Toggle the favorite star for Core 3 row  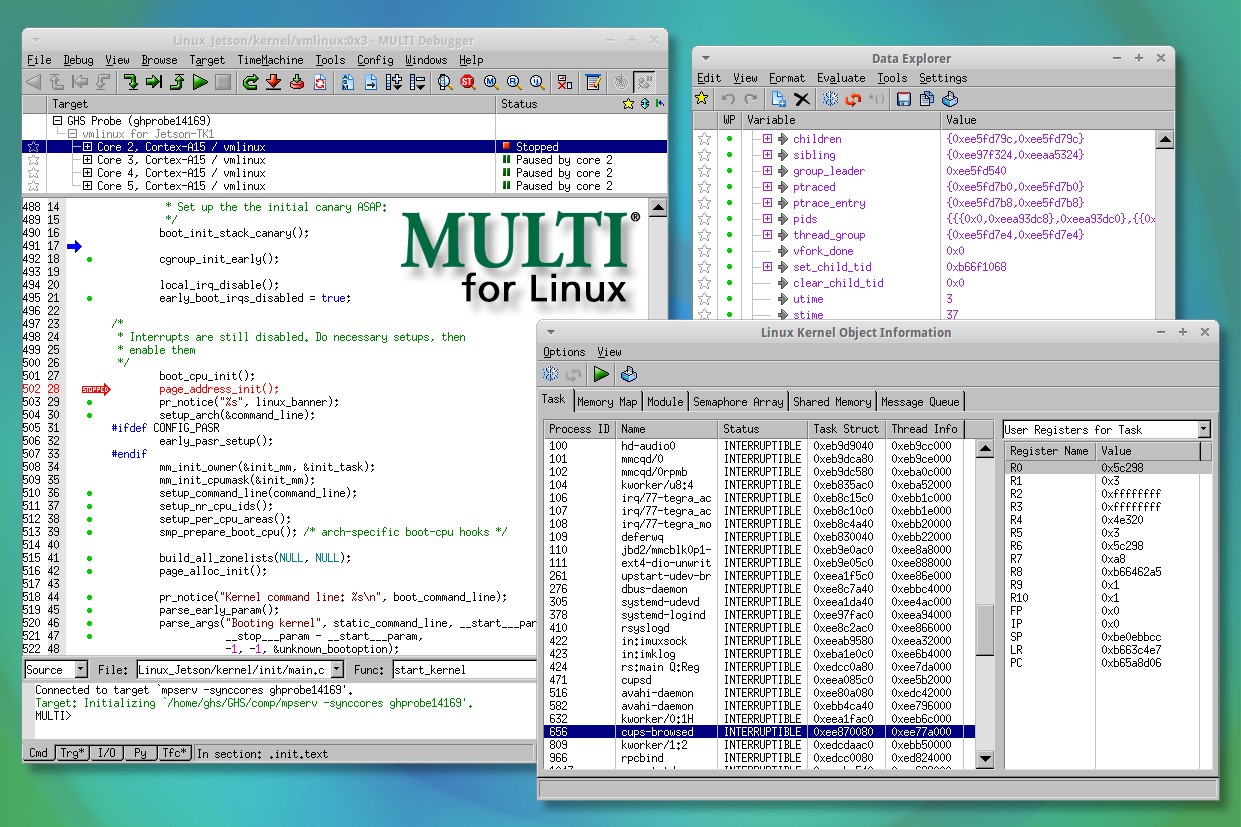tap(35, 160)
